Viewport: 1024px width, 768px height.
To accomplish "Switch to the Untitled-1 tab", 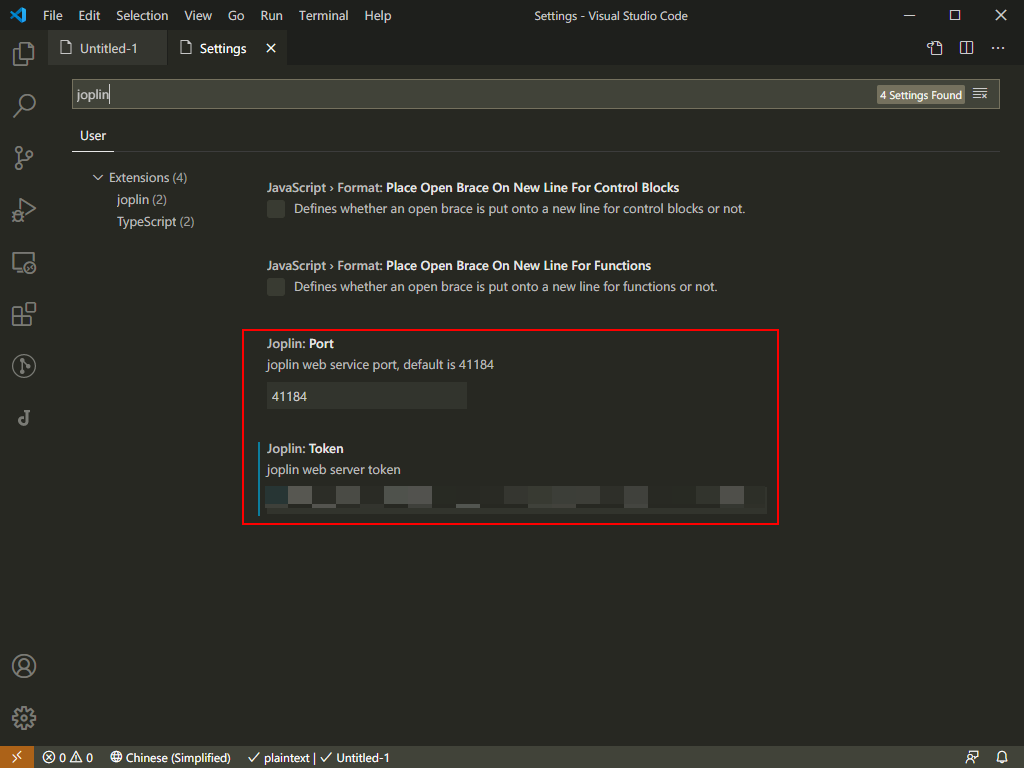I will point(108,48).
